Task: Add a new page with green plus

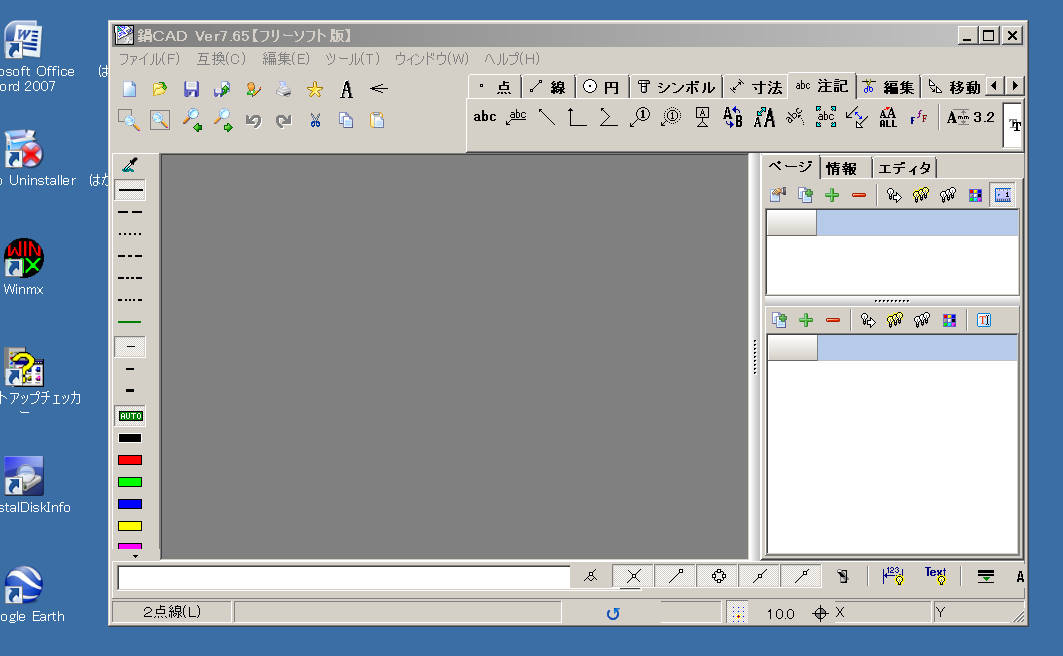Action: point(832,196)
